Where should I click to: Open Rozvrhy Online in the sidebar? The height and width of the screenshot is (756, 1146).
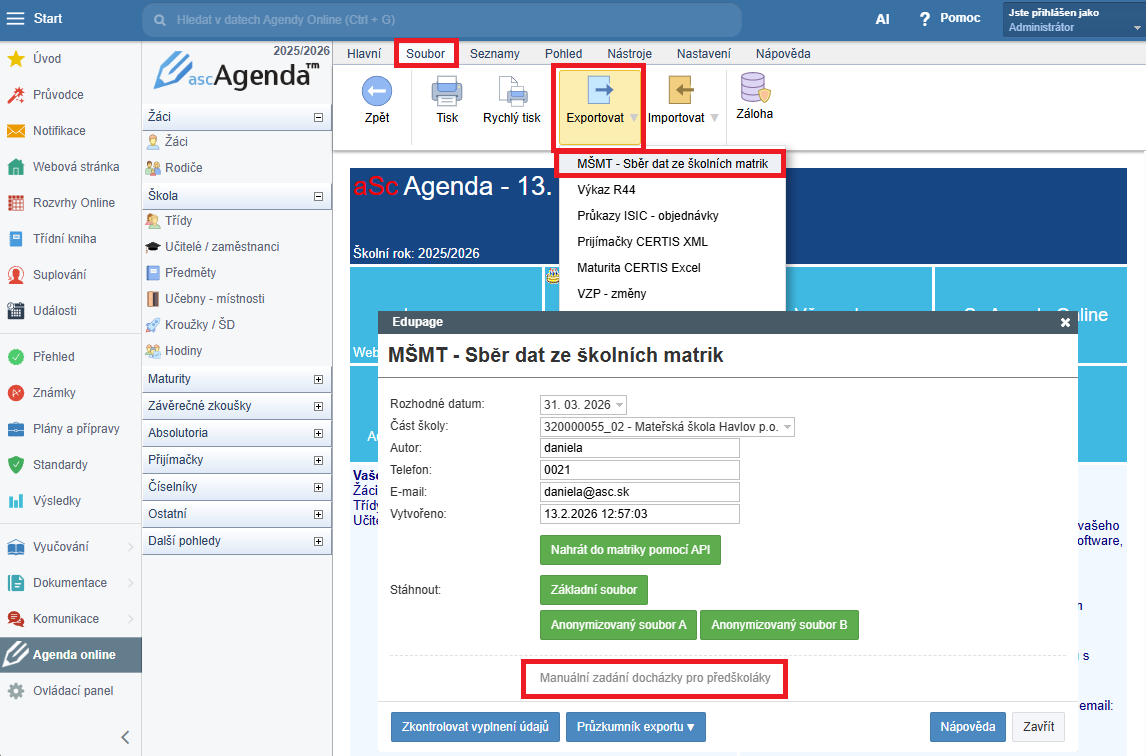click(73, 203)
